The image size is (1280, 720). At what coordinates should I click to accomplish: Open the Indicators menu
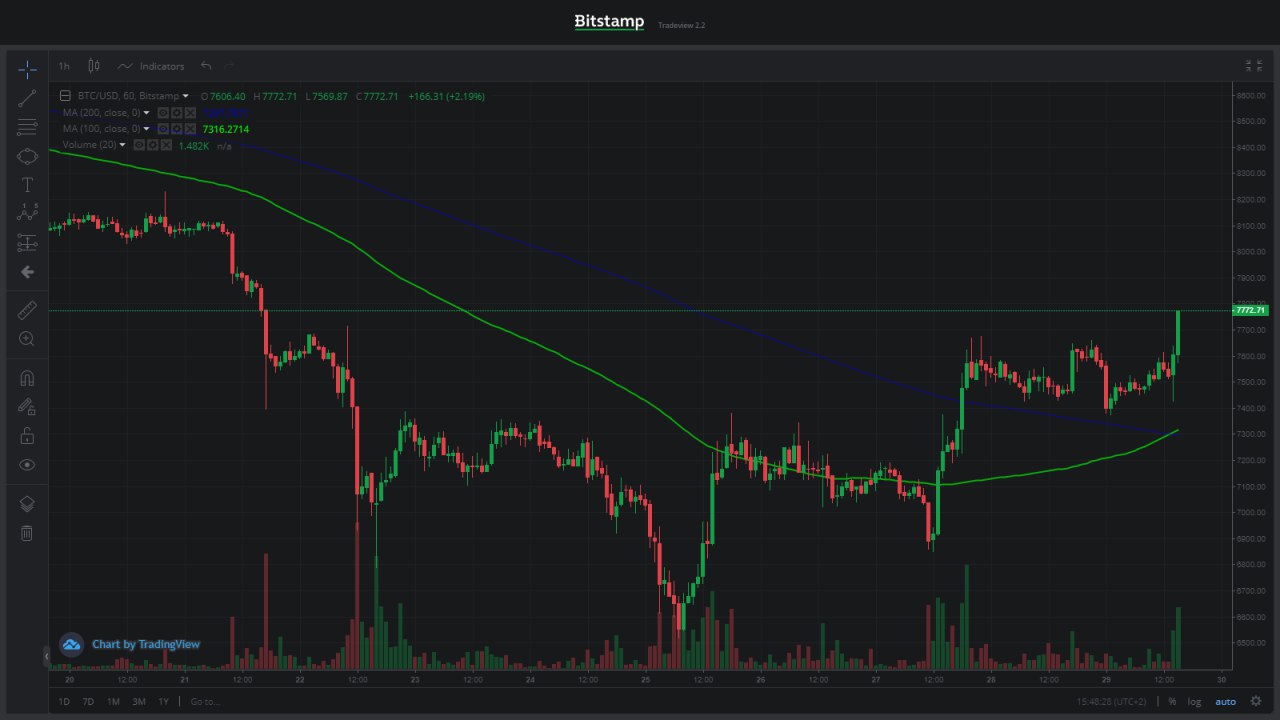(x=151, y=66)
